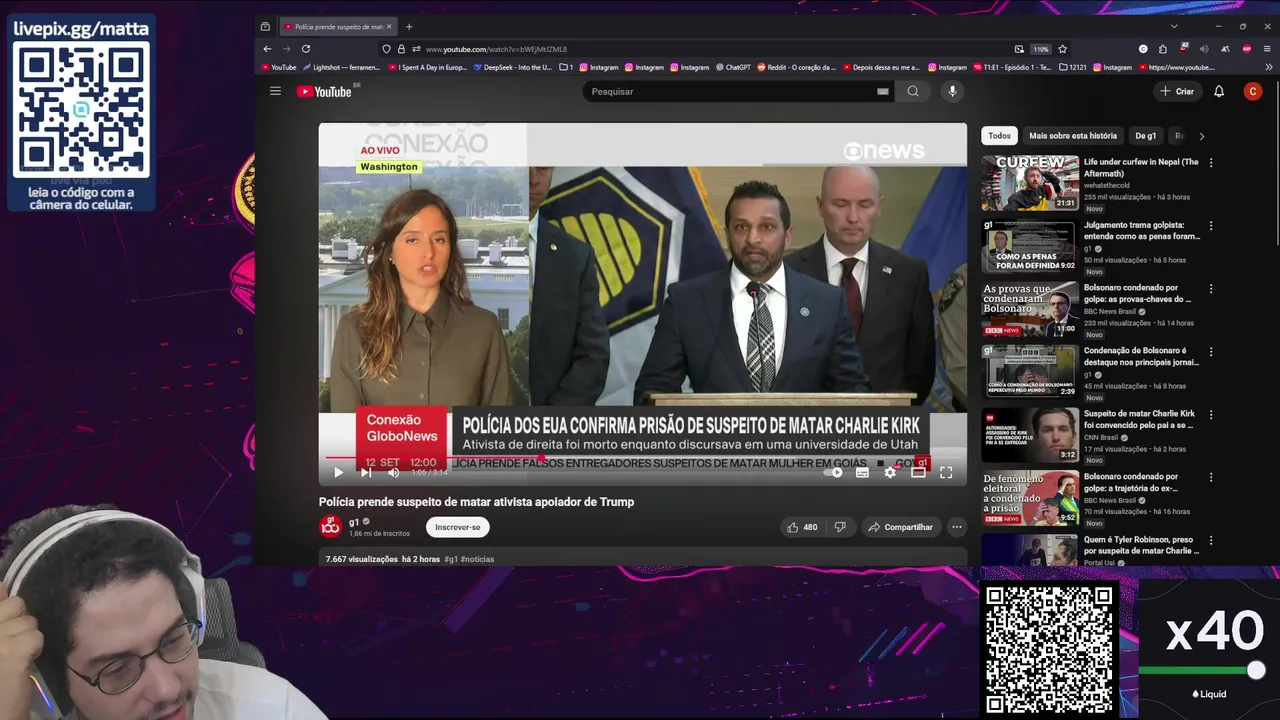Screen dimensions: 1280x720
Task: Like the video (480 likes)
Action: pos(802,527)
